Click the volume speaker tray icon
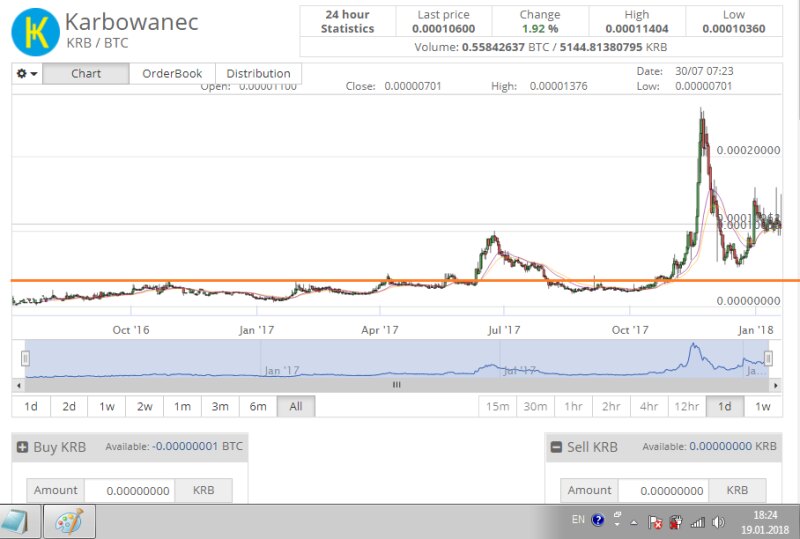 pyautogui.click(x=717, y=521)
